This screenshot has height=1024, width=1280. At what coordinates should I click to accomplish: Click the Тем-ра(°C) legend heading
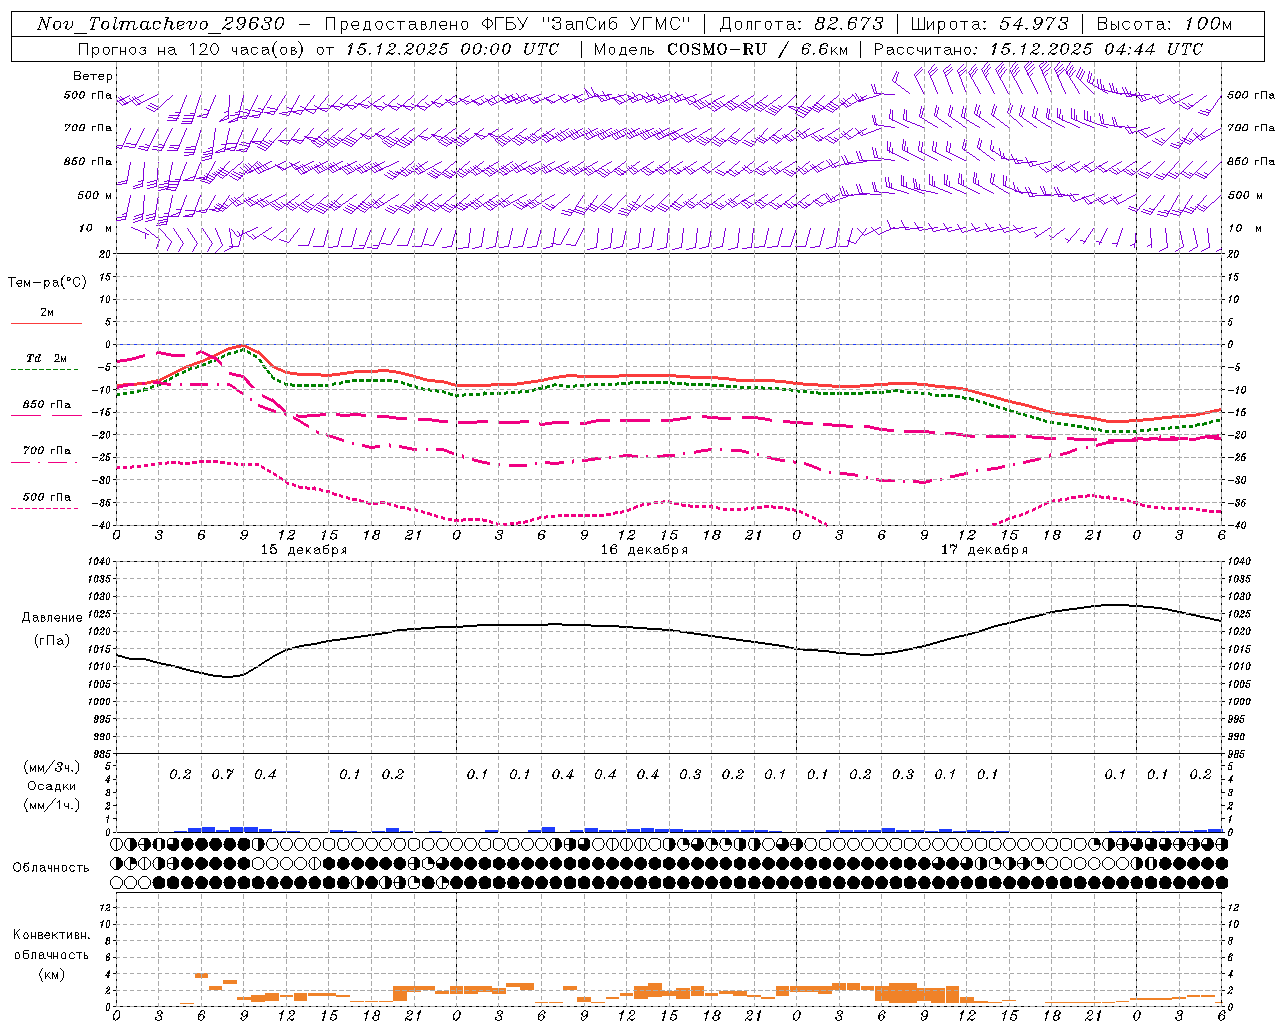click(x=47, y=282)
